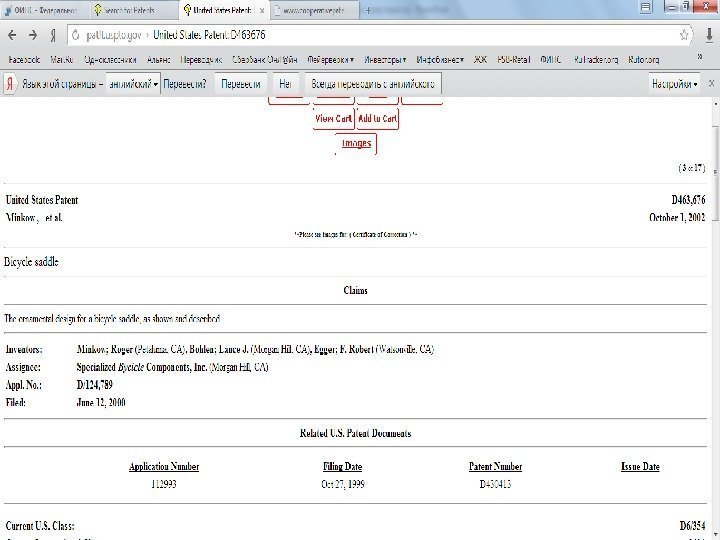
Task: Open the Mail.Ru bookmark
Action: click(x=62, y=59)
